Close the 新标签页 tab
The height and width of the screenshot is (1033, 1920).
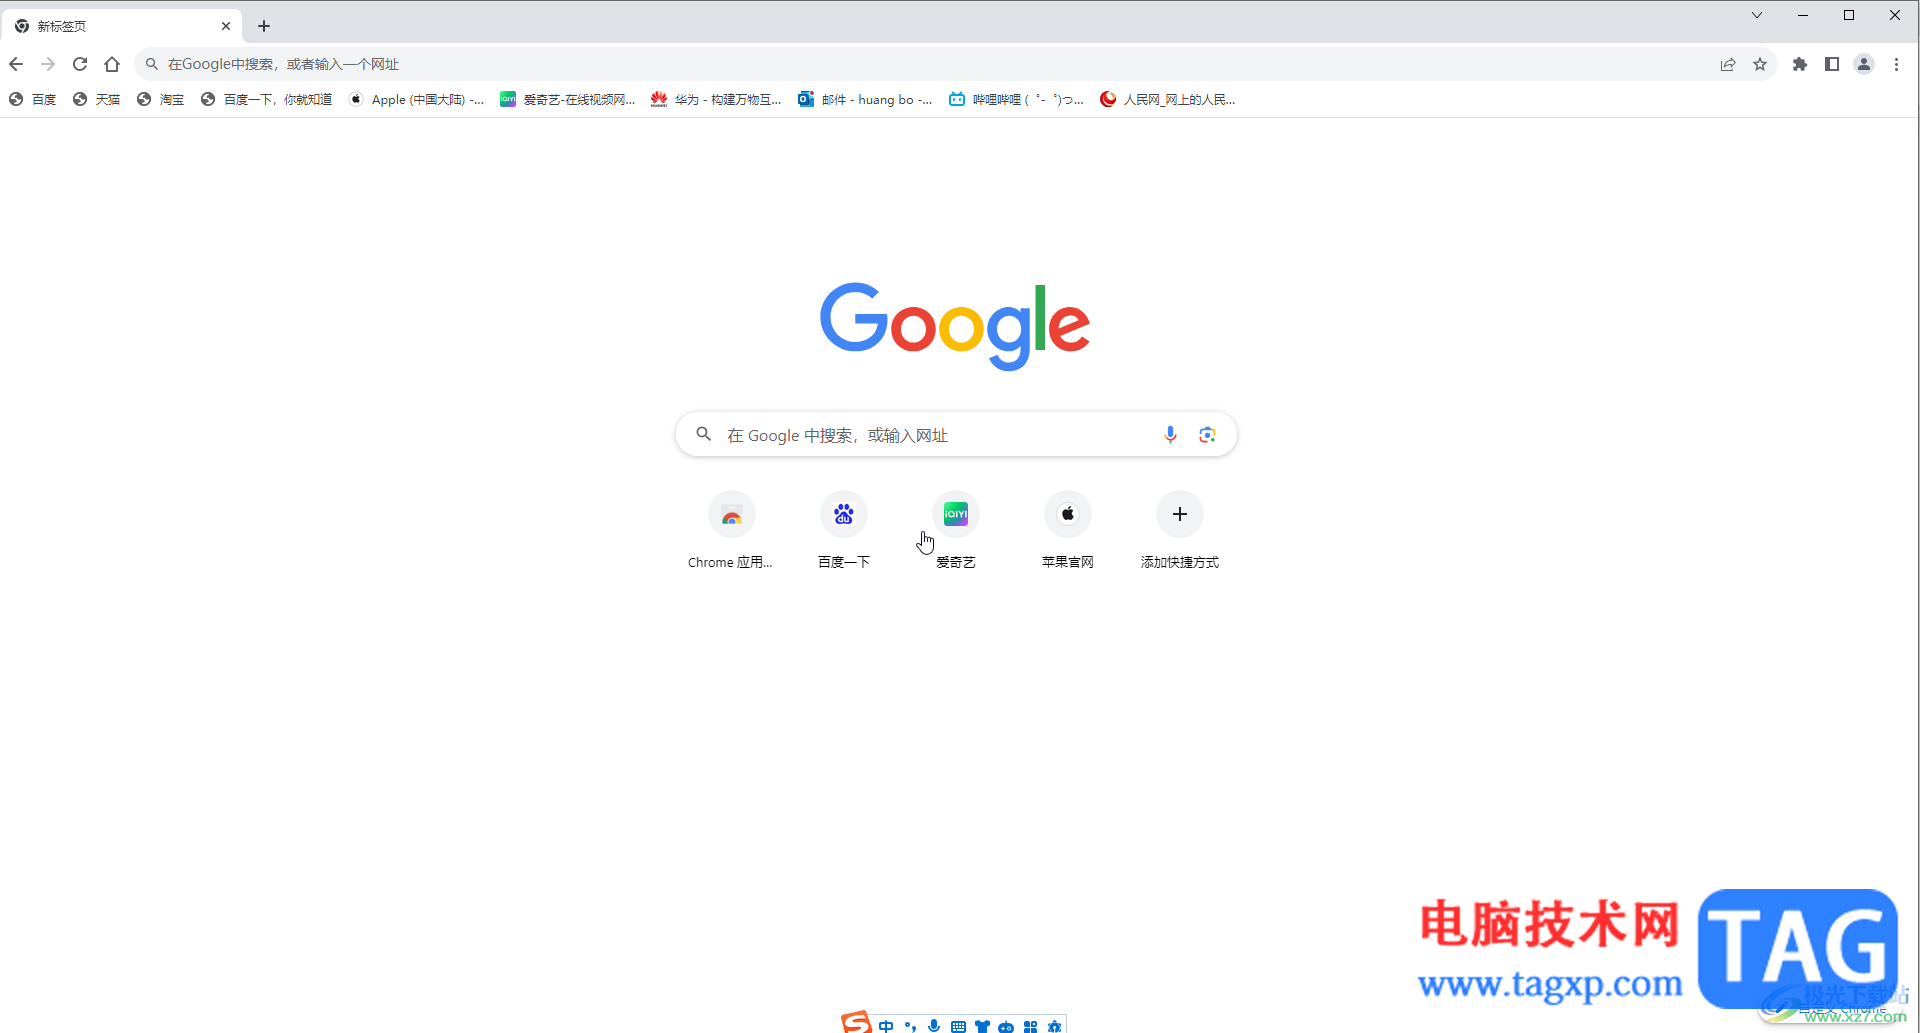226,26
